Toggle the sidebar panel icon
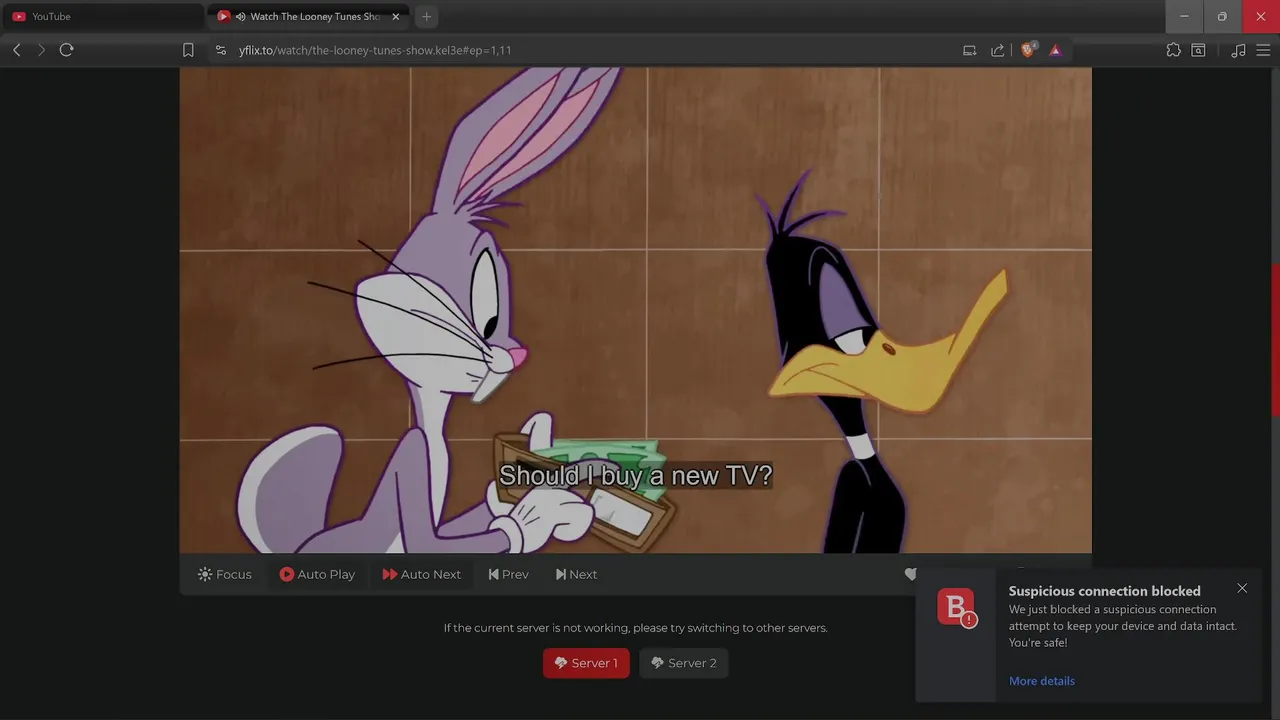Viewport: 1280px width, 720px height. point(1198,50)
